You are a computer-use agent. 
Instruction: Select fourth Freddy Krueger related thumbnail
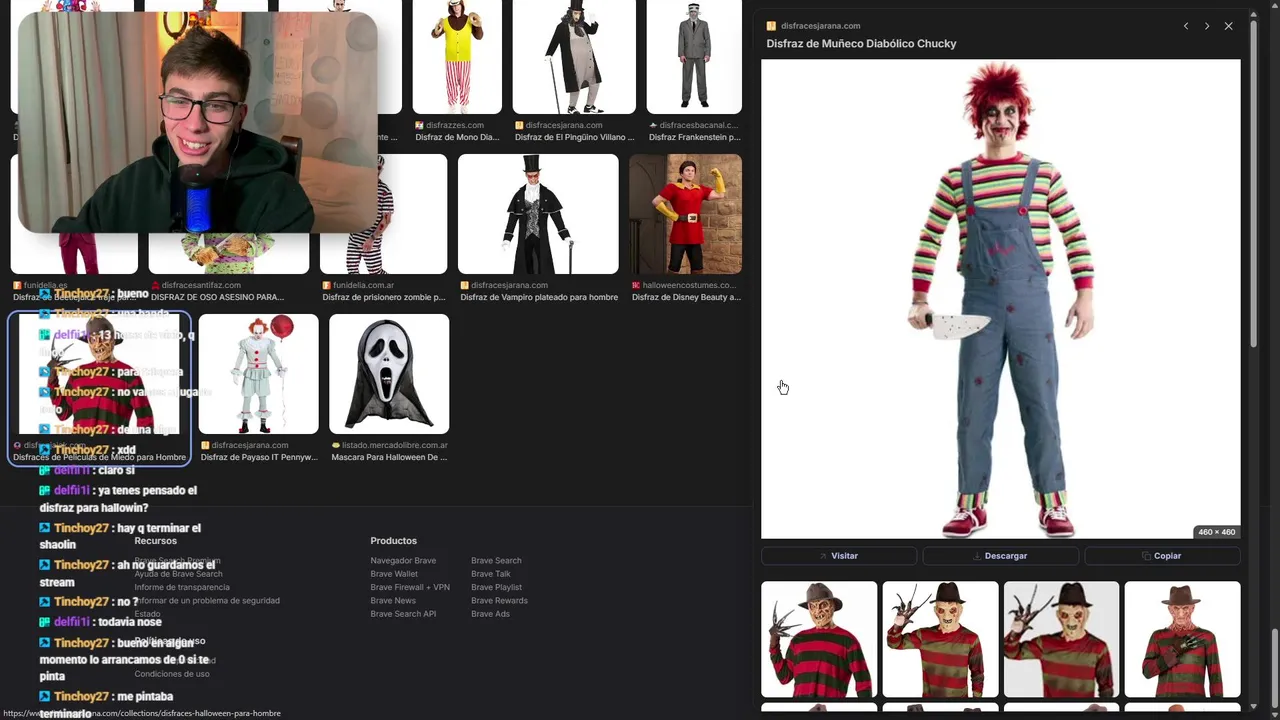pyautogui.click(x=1182, y=639)
